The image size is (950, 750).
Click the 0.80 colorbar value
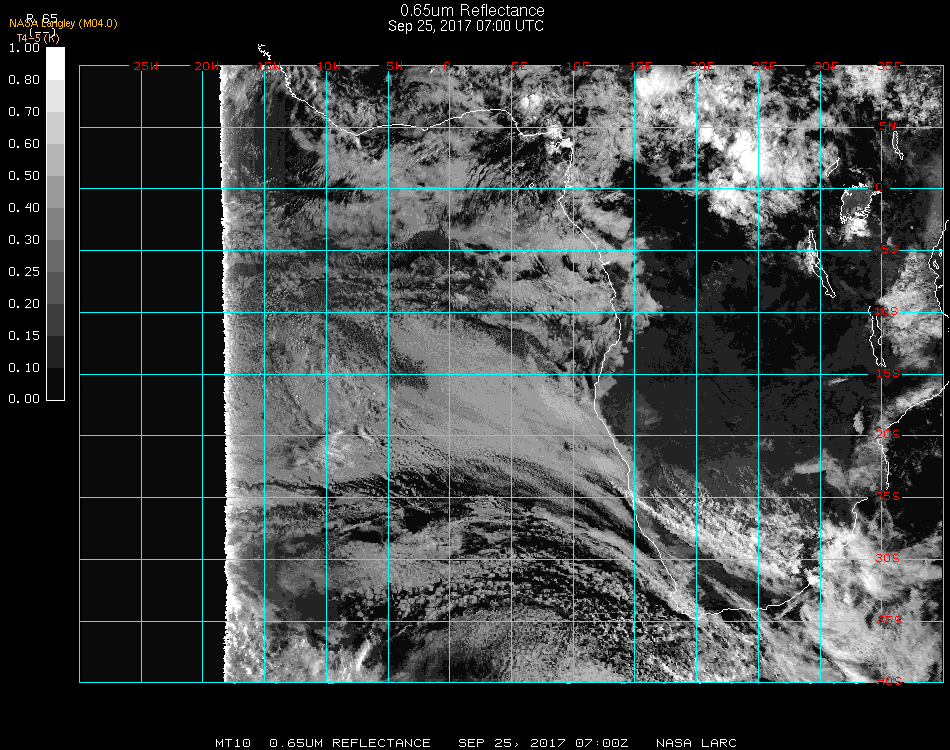pyautogui.click(x=24, y=80)
